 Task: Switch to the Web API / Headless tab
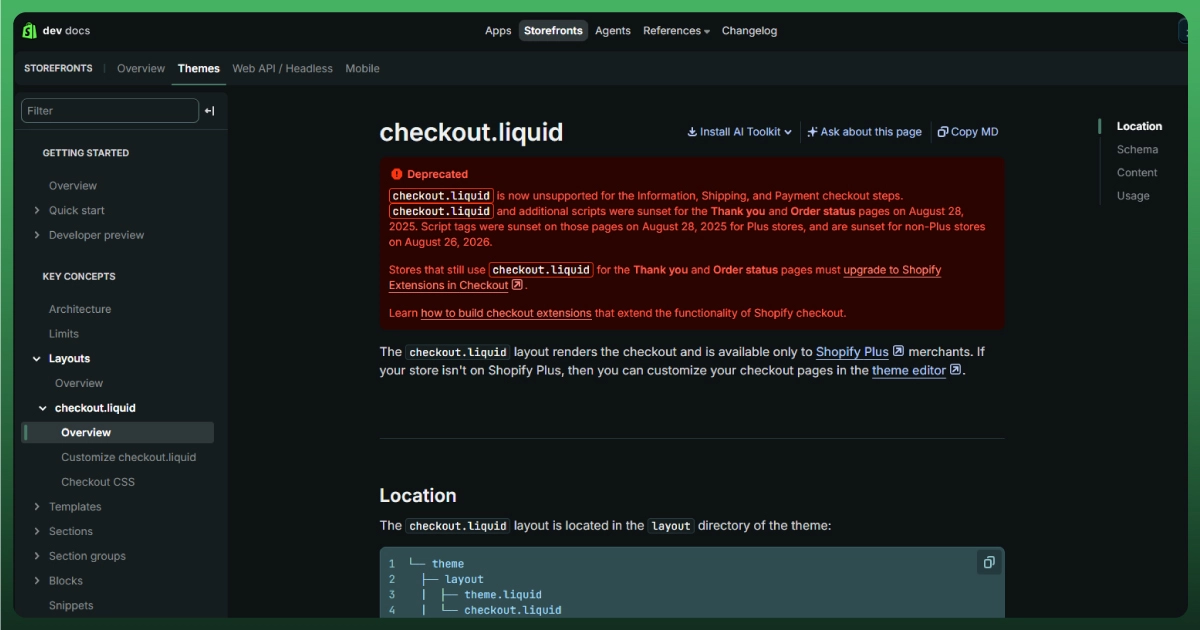coord(283,69)
